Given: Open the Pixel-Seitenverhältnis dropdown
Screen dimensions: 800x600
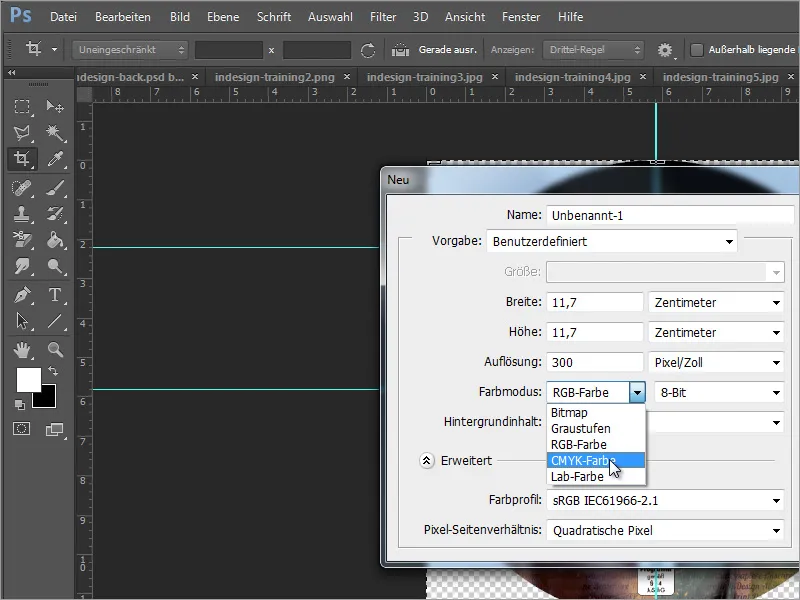Looking at the screenshot, I should click(665, 531).
